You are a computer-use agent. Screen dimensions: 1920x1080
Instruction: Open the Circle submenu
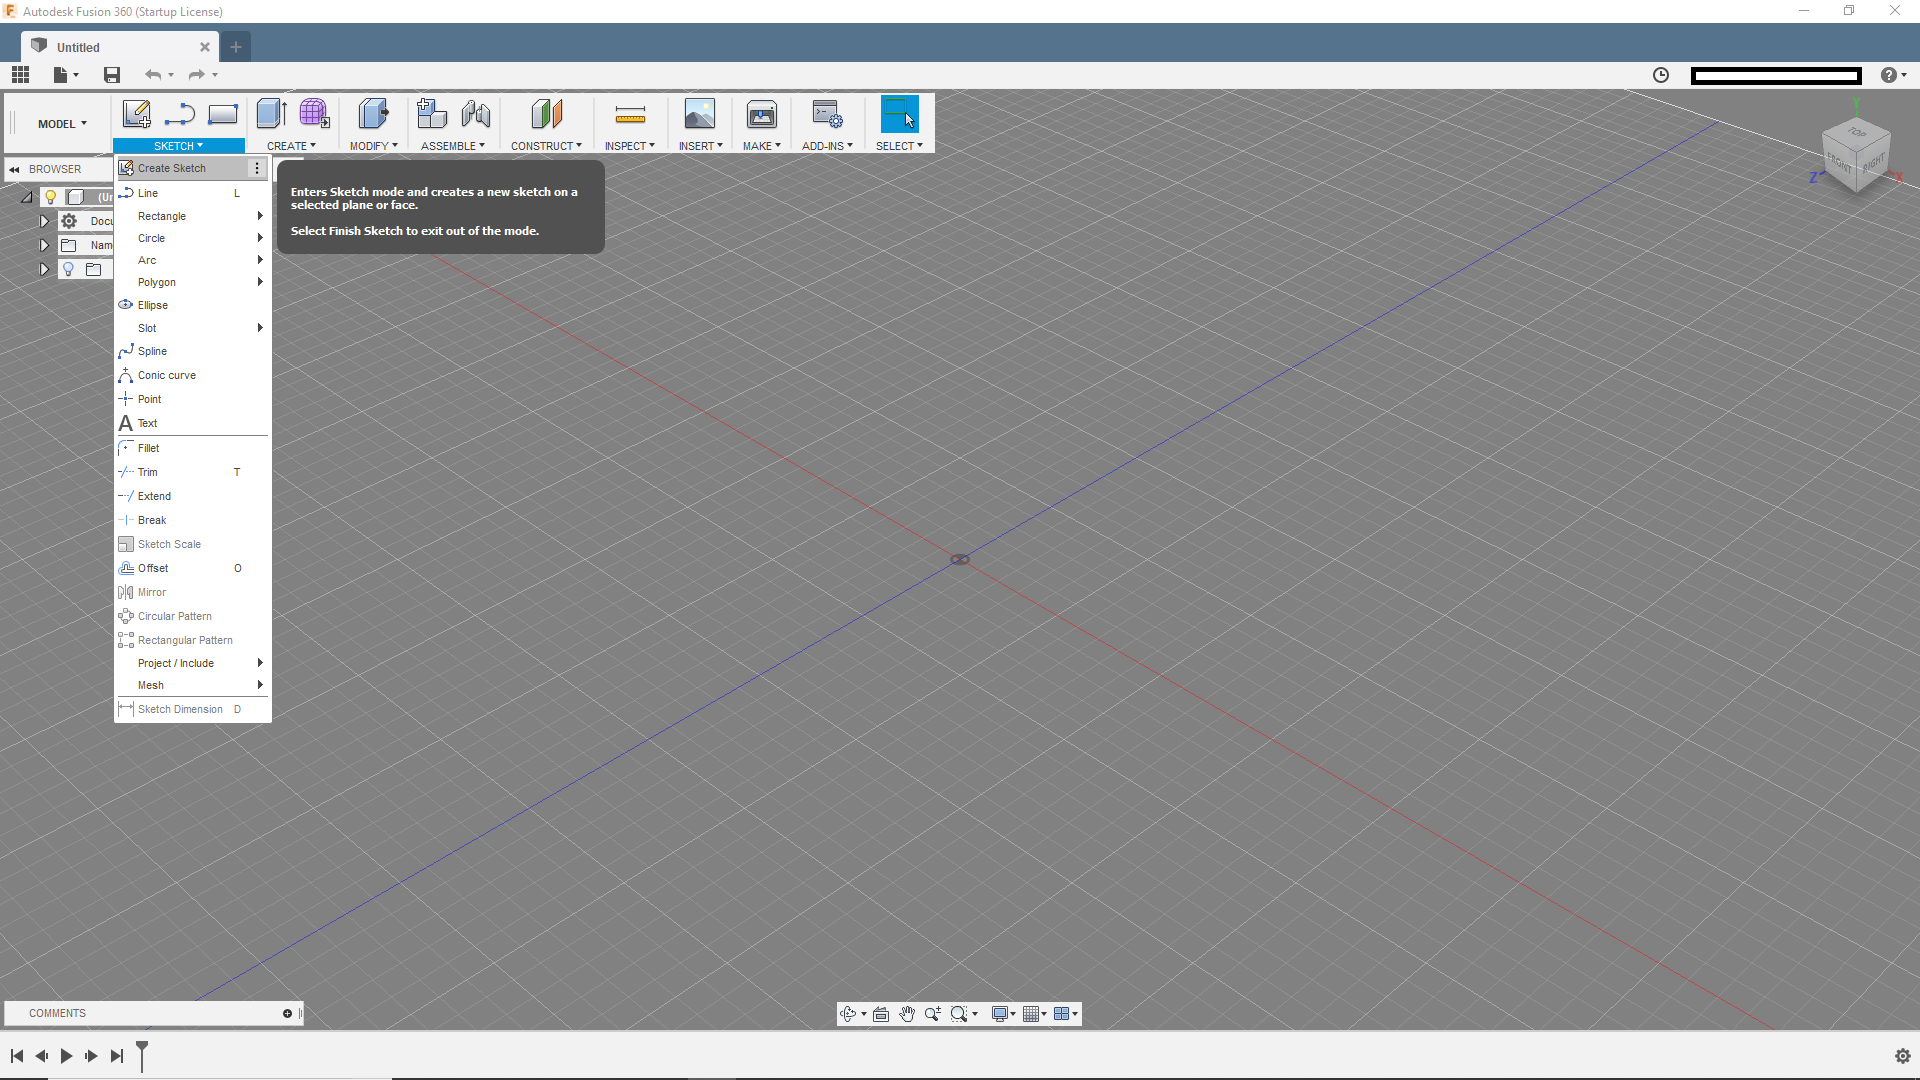pos(192,238)
